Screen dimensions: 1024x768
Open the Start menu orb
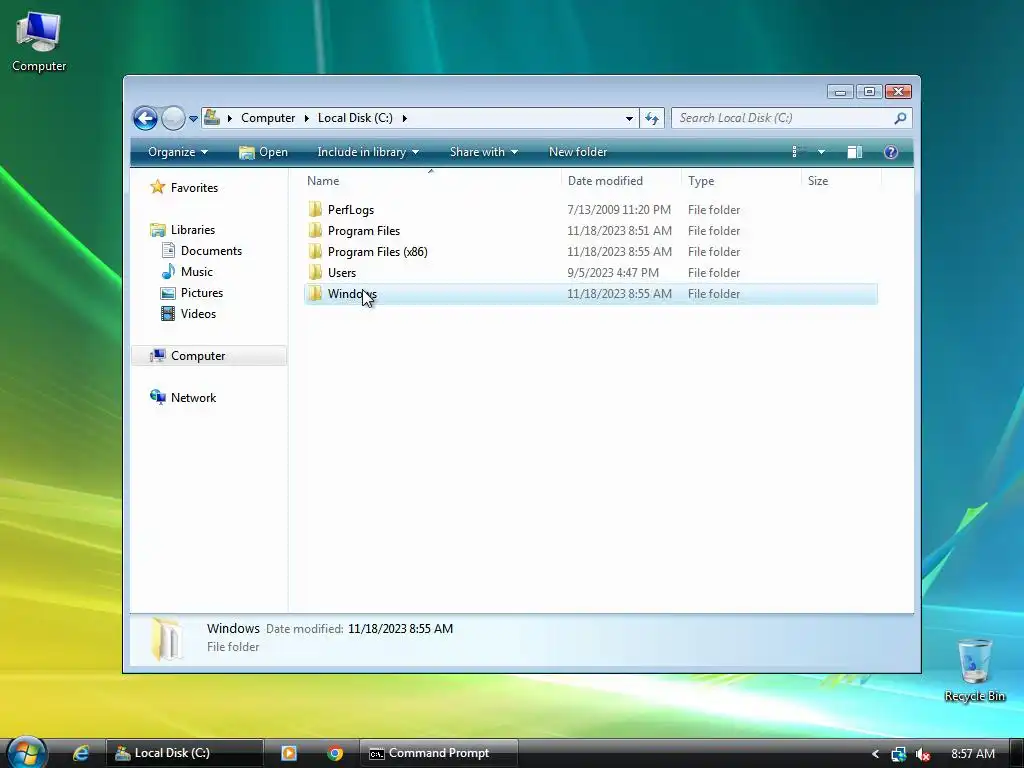coord(27,752)
